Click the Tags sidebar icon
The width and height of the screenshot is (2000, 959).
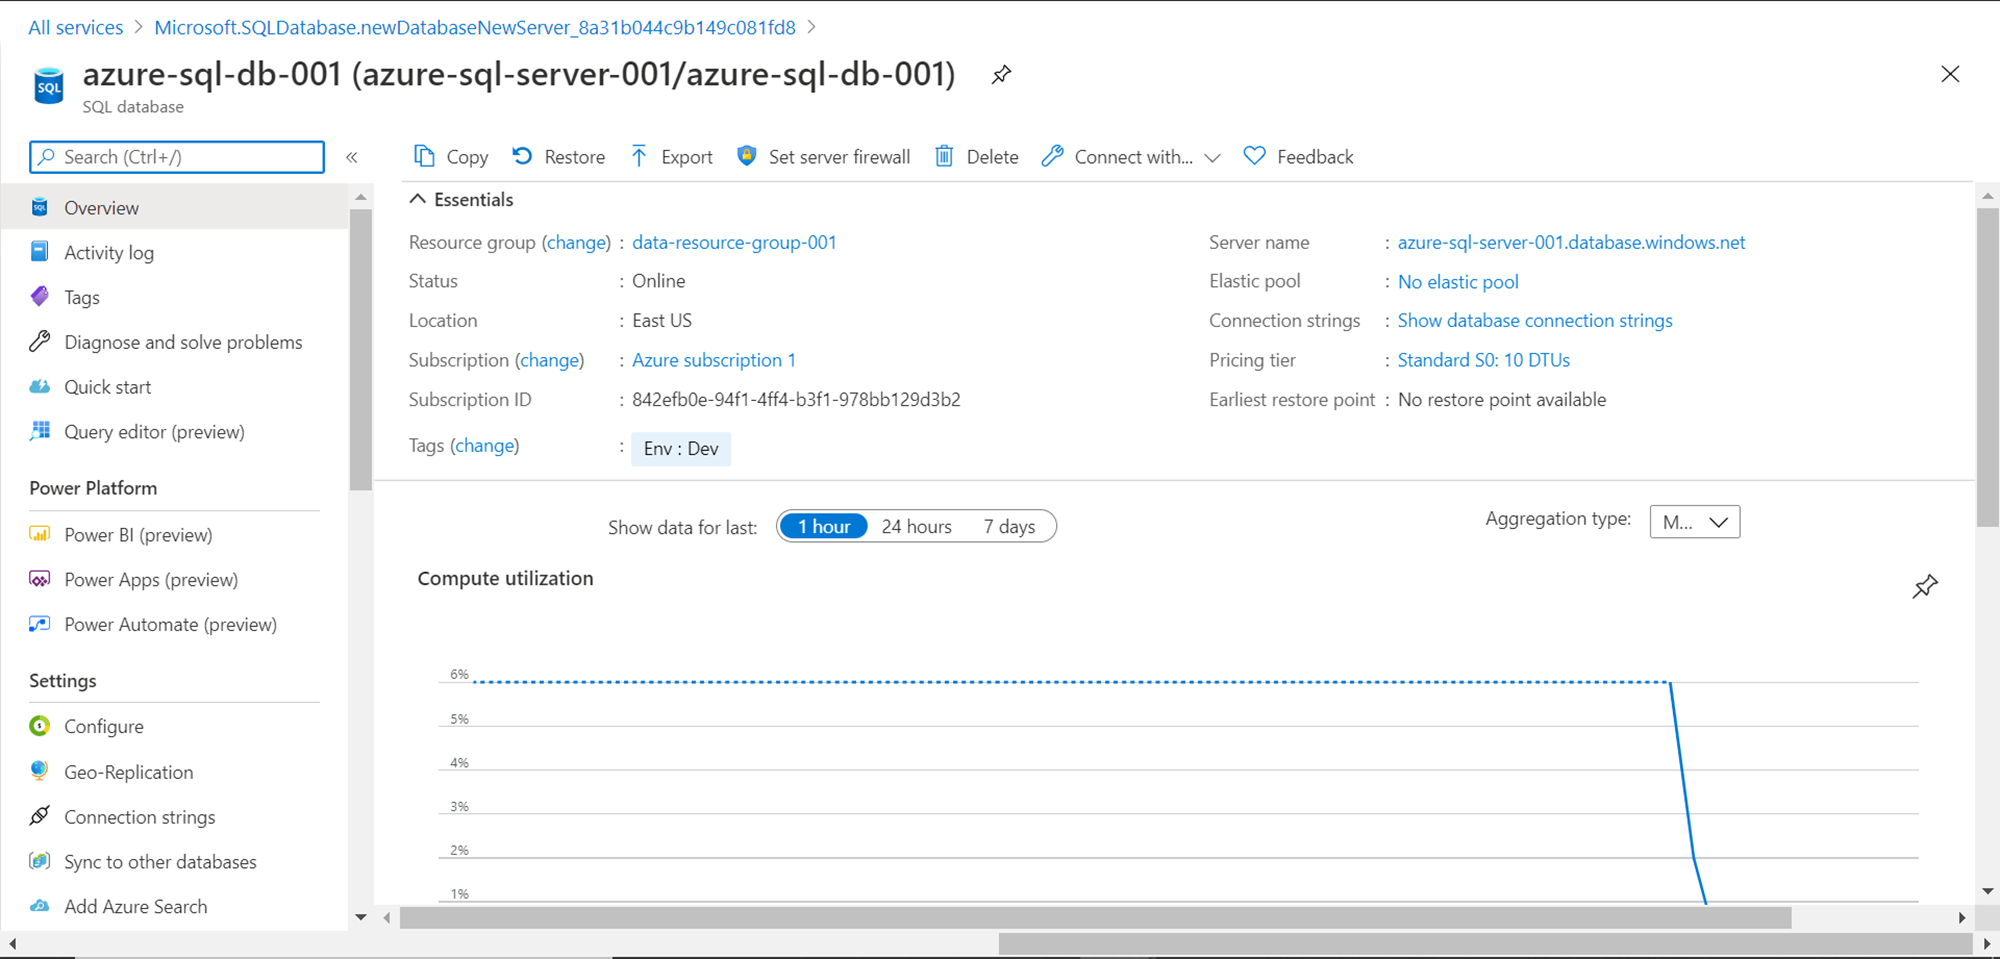(x=40, y=297)
